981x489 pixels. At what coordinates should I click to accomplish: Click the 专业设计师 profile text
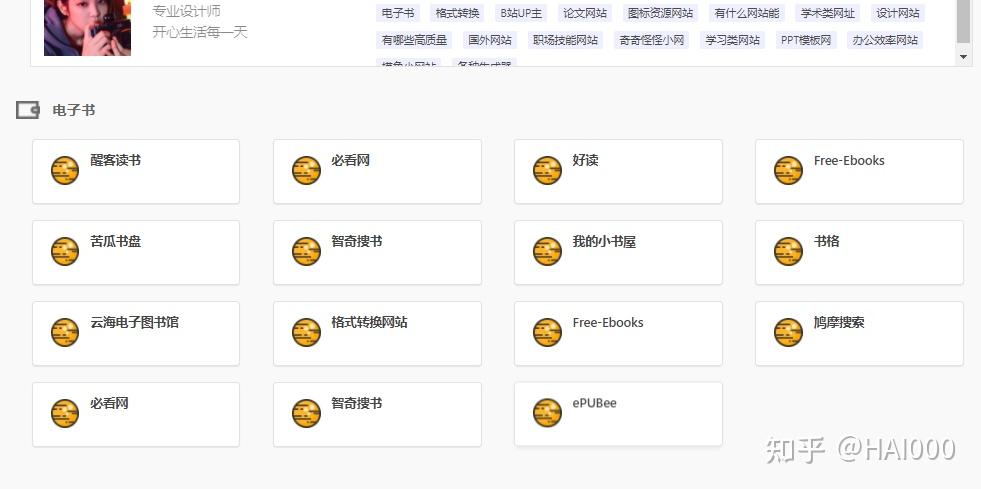point(186,11)
